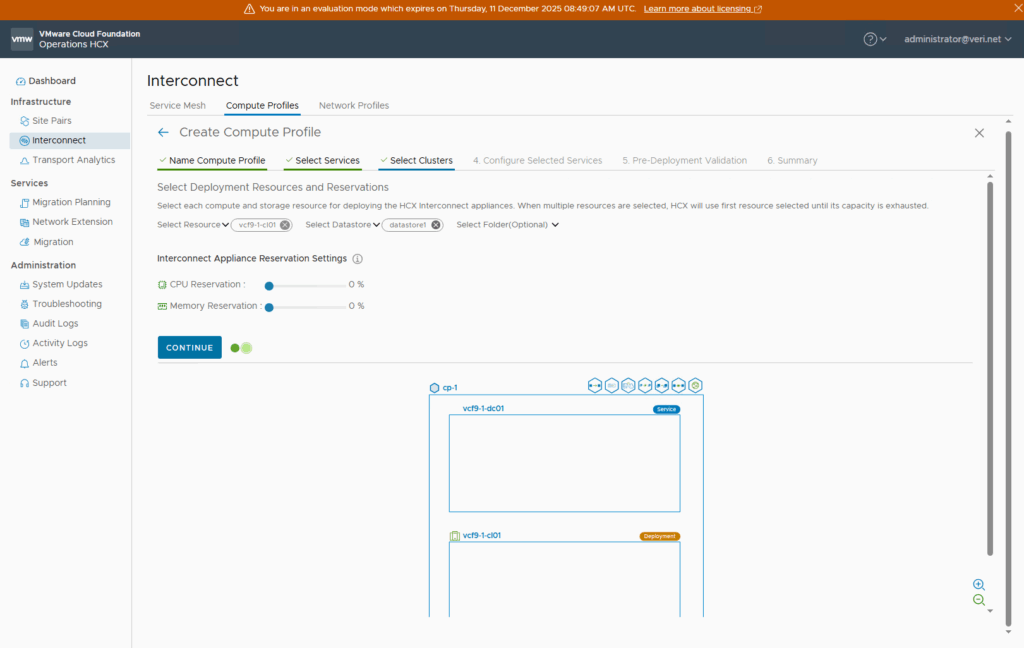The height and width of the screenshot is (648, 1024).
Task: Remove the vcf9-1-cl01 resource chip
Action: (285, 225)
